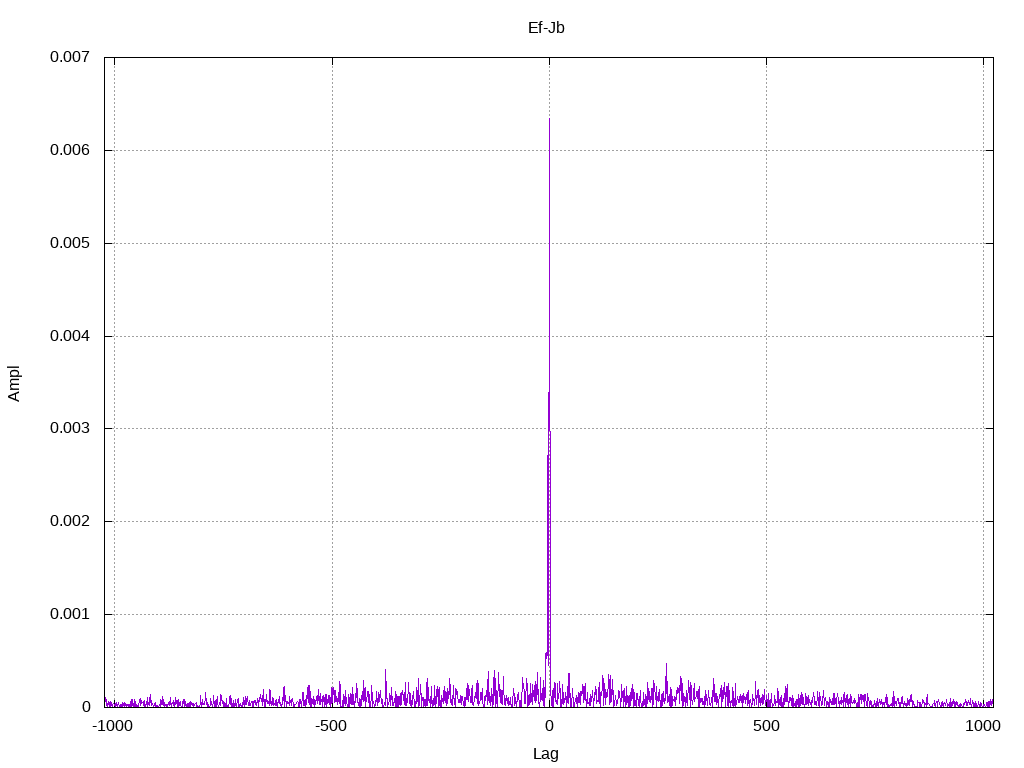Click the 0.004 y-axis tick label
1024x768 pixels.
[x=70, y=336]
